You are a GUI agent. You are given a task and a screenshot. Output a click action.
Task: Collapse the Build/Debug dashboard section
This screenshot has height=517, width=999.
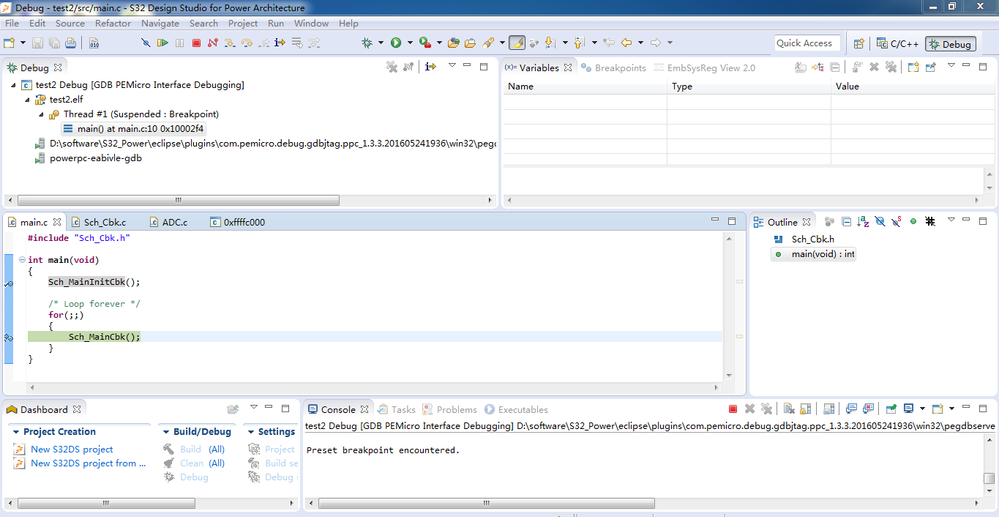(x=166, y=432)
